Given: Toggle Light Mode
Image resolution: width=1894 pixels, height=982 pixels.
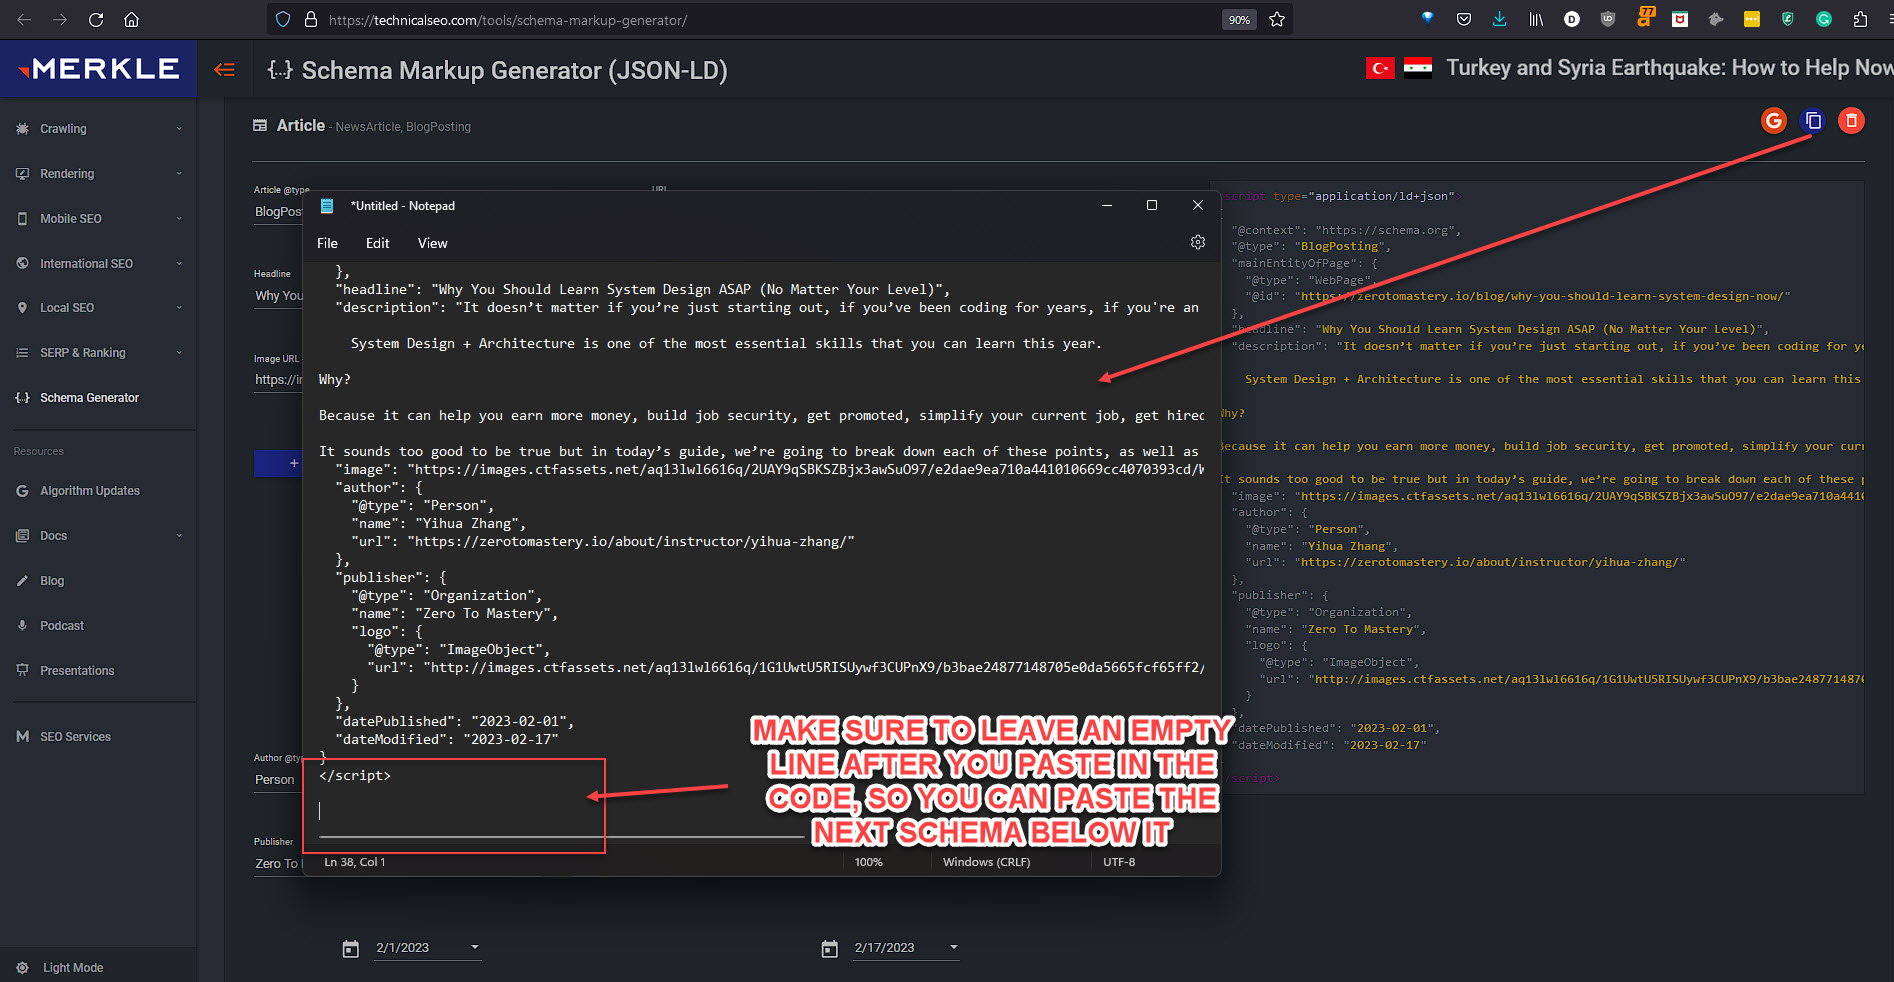Looking at the screenshot, I should [72, 967].
